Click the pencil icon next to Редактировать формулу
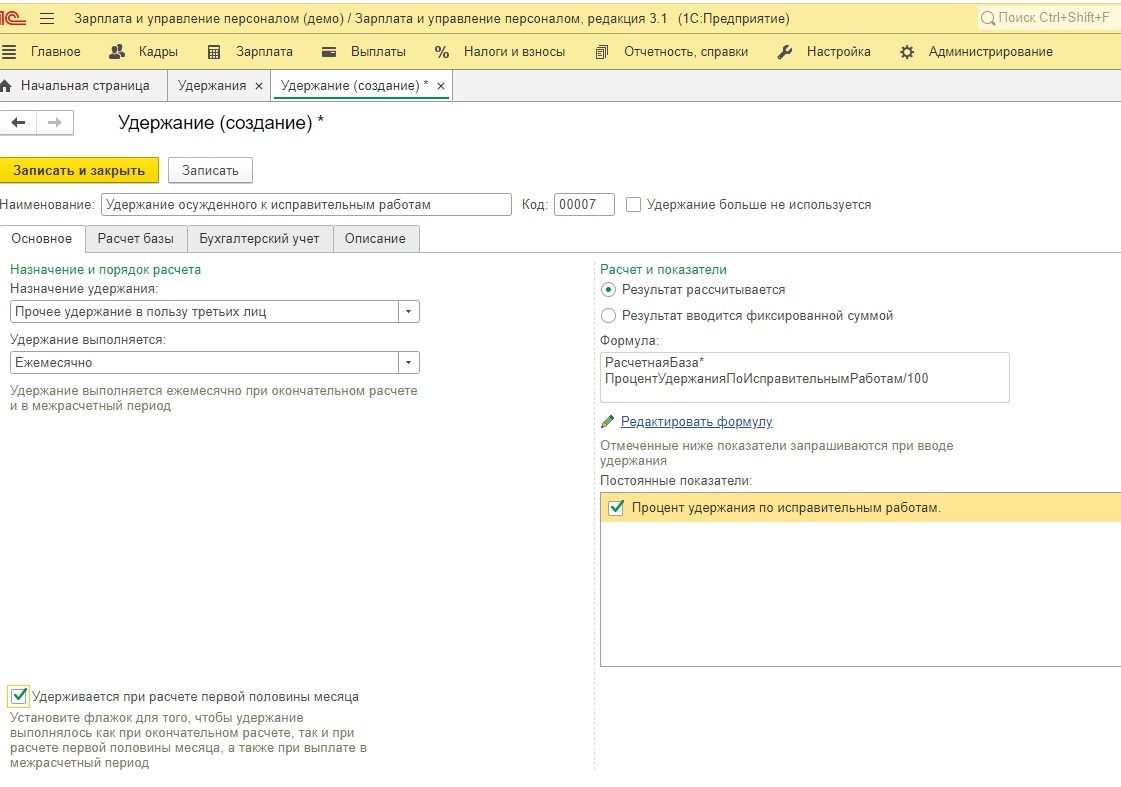Image resolution: width=1121 pixels, height=787 pixels. [608, 422]
